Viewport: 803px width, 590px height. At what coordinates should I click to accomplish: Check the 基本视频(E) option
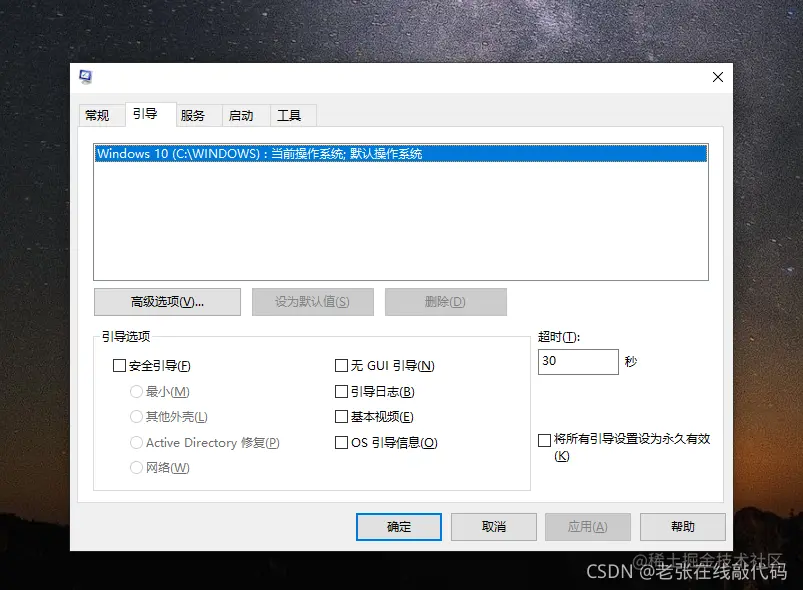(x=341, y=416)
